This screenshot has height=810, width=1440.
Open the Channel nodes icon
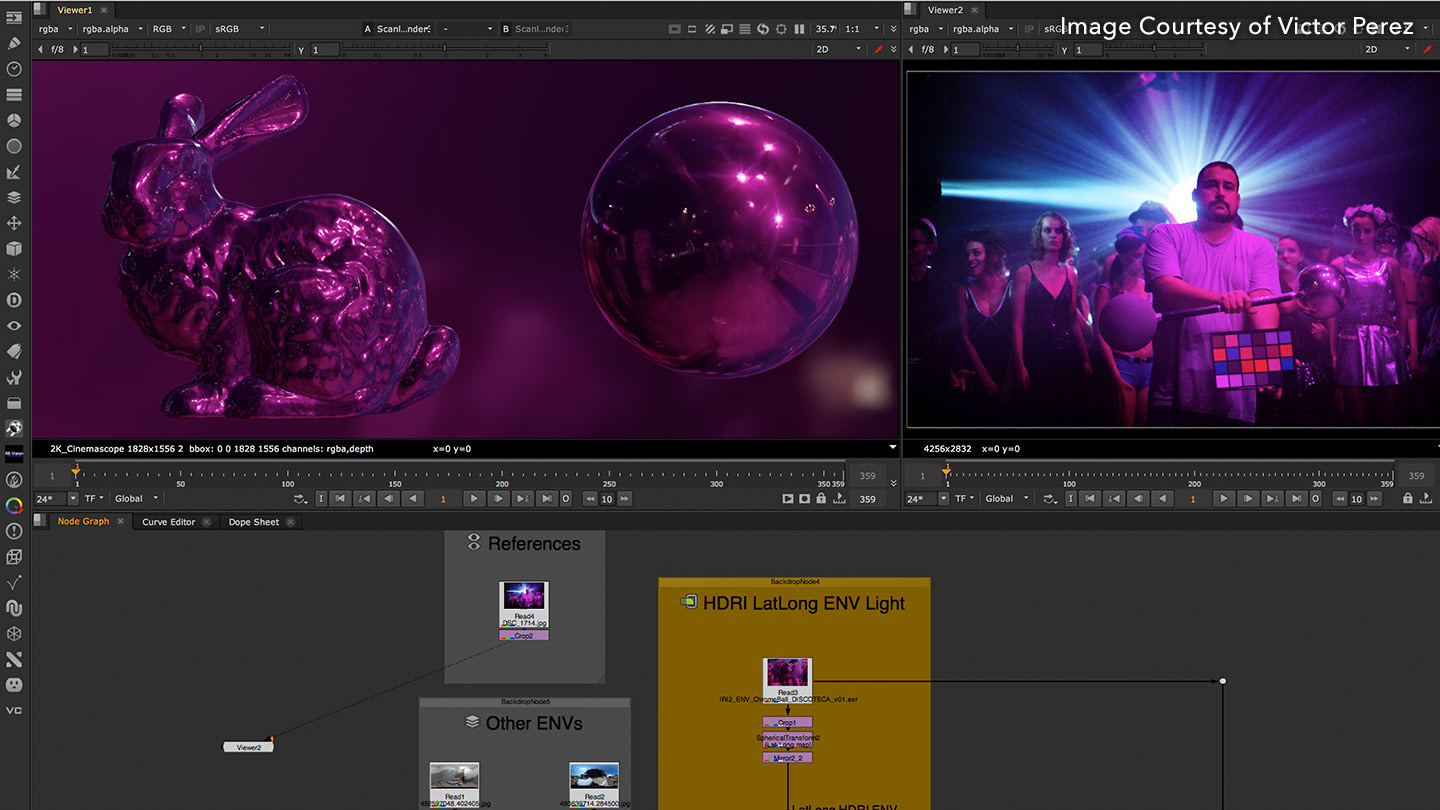[14, 95]
